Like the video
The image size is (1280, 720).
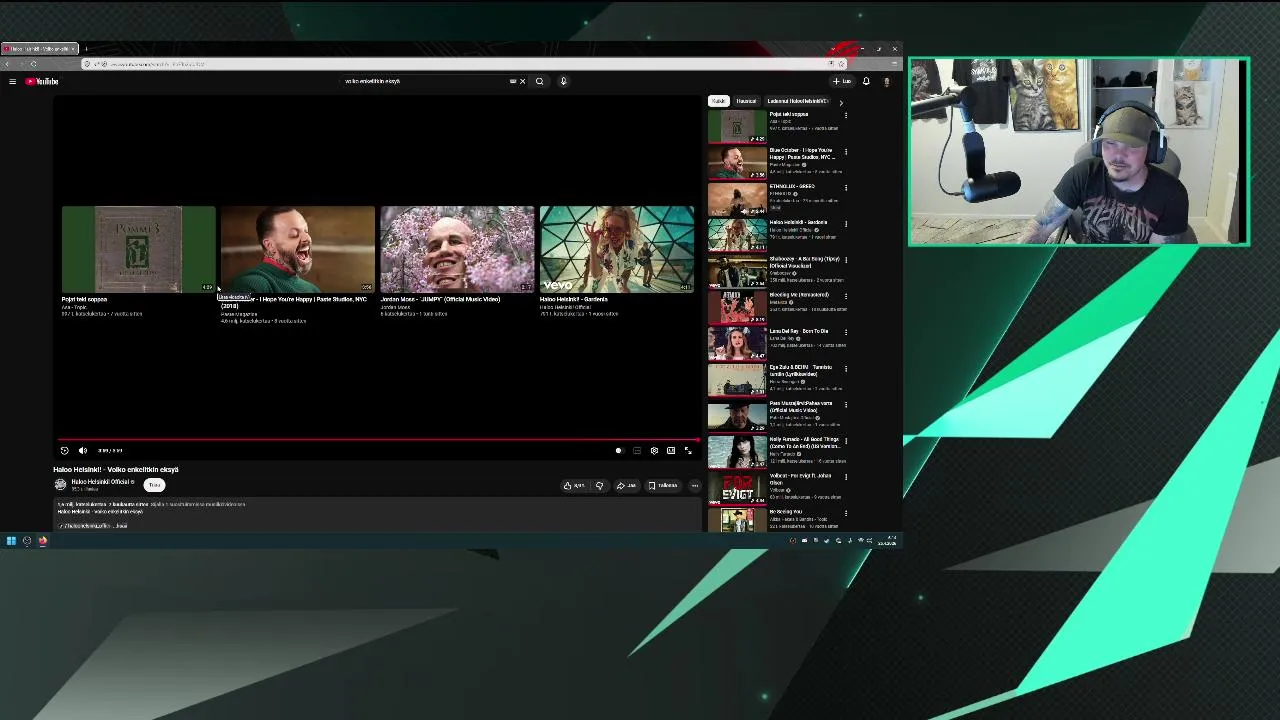click(x=574, y=486)
